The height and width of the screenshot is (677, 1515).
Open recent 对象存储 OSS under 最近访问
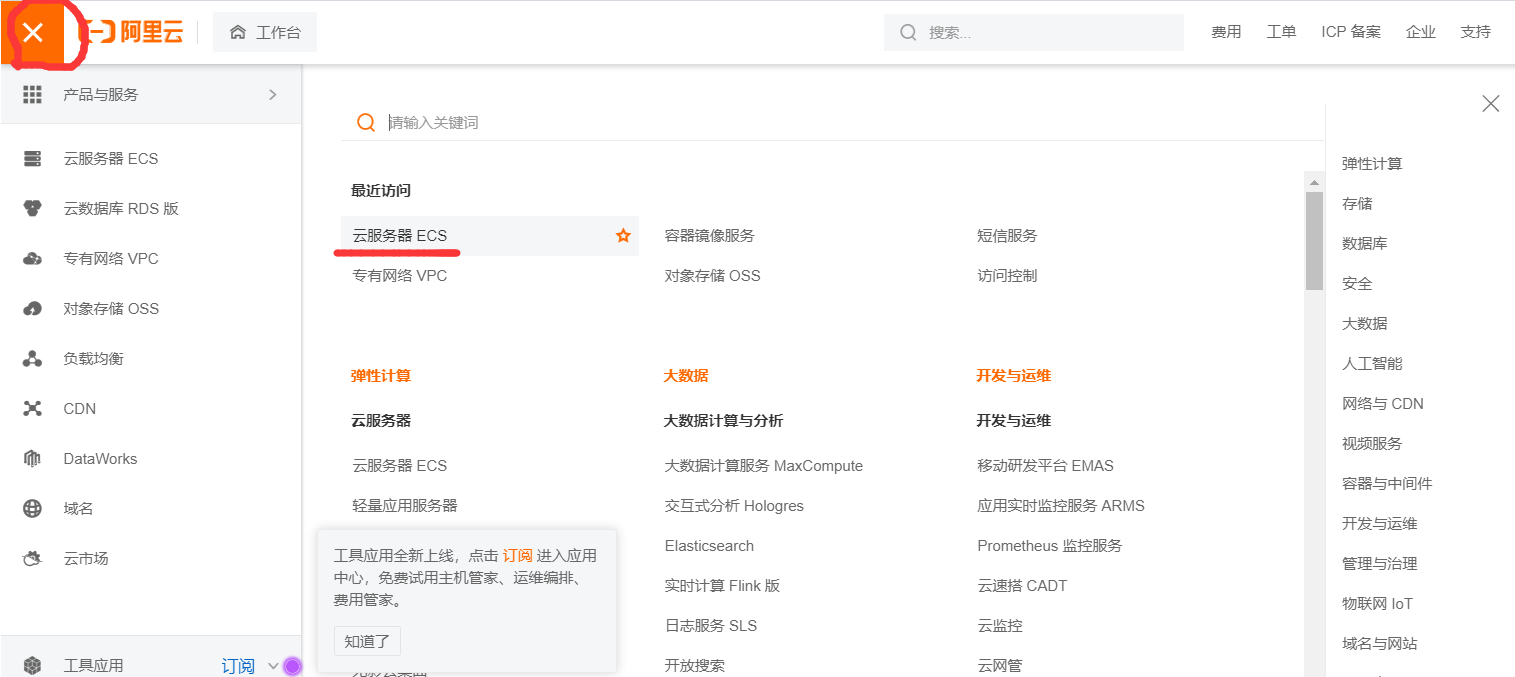[712, 276]
